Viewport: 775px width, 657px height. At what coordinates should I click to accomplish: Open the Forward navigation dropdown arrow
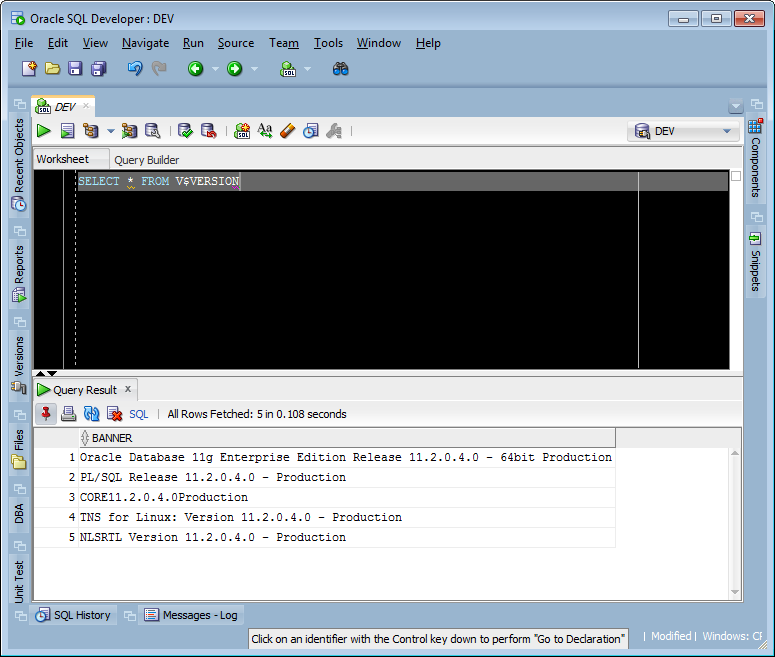pyautogui.click(x=255, y=69)
